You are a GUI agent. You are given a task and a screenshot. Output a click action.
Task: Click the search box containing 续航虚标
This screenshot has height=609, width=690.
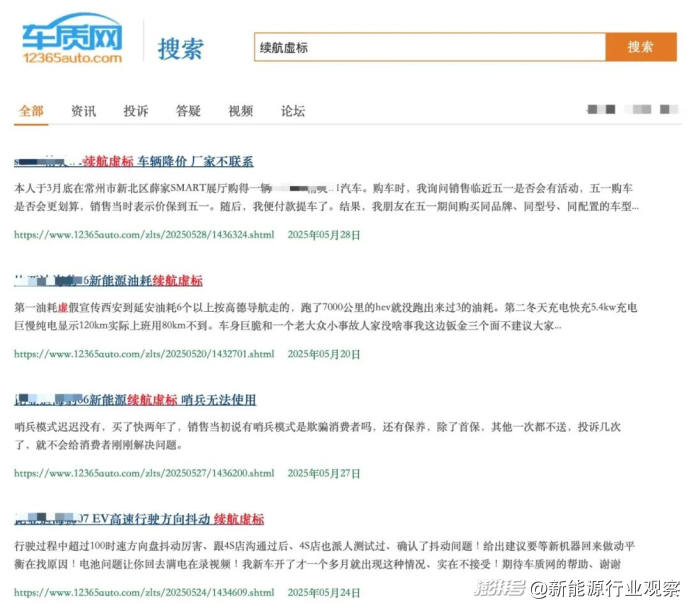[x=430, y=47]
